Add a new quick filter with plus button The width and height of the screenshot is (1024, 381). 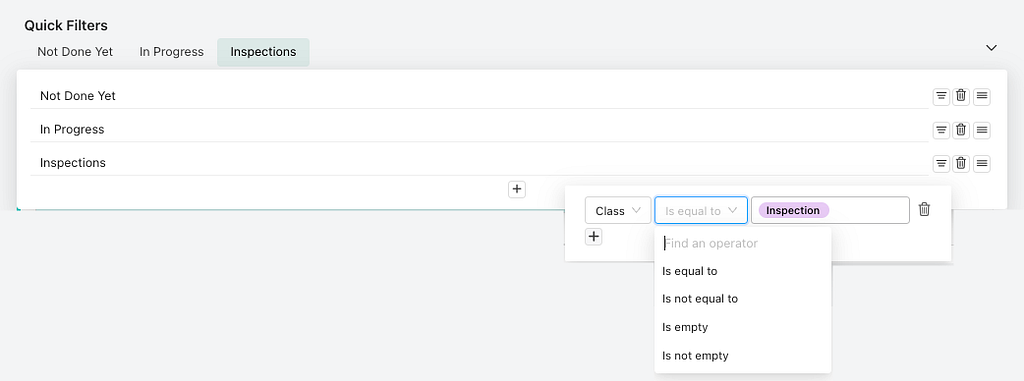[517, 189]
